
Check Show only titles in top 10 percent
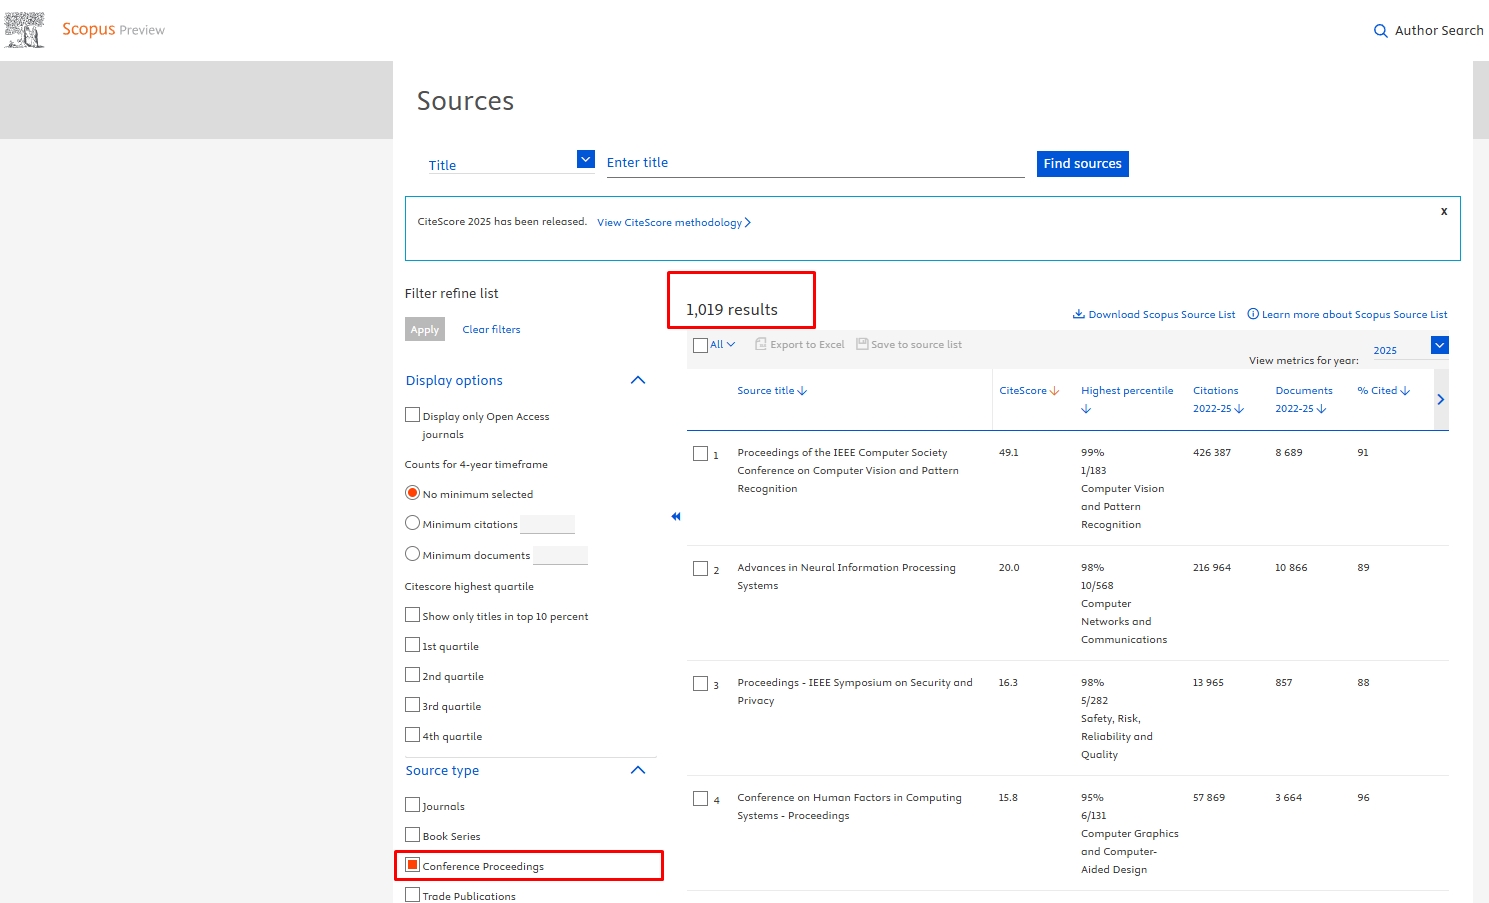tap(412, 615)
